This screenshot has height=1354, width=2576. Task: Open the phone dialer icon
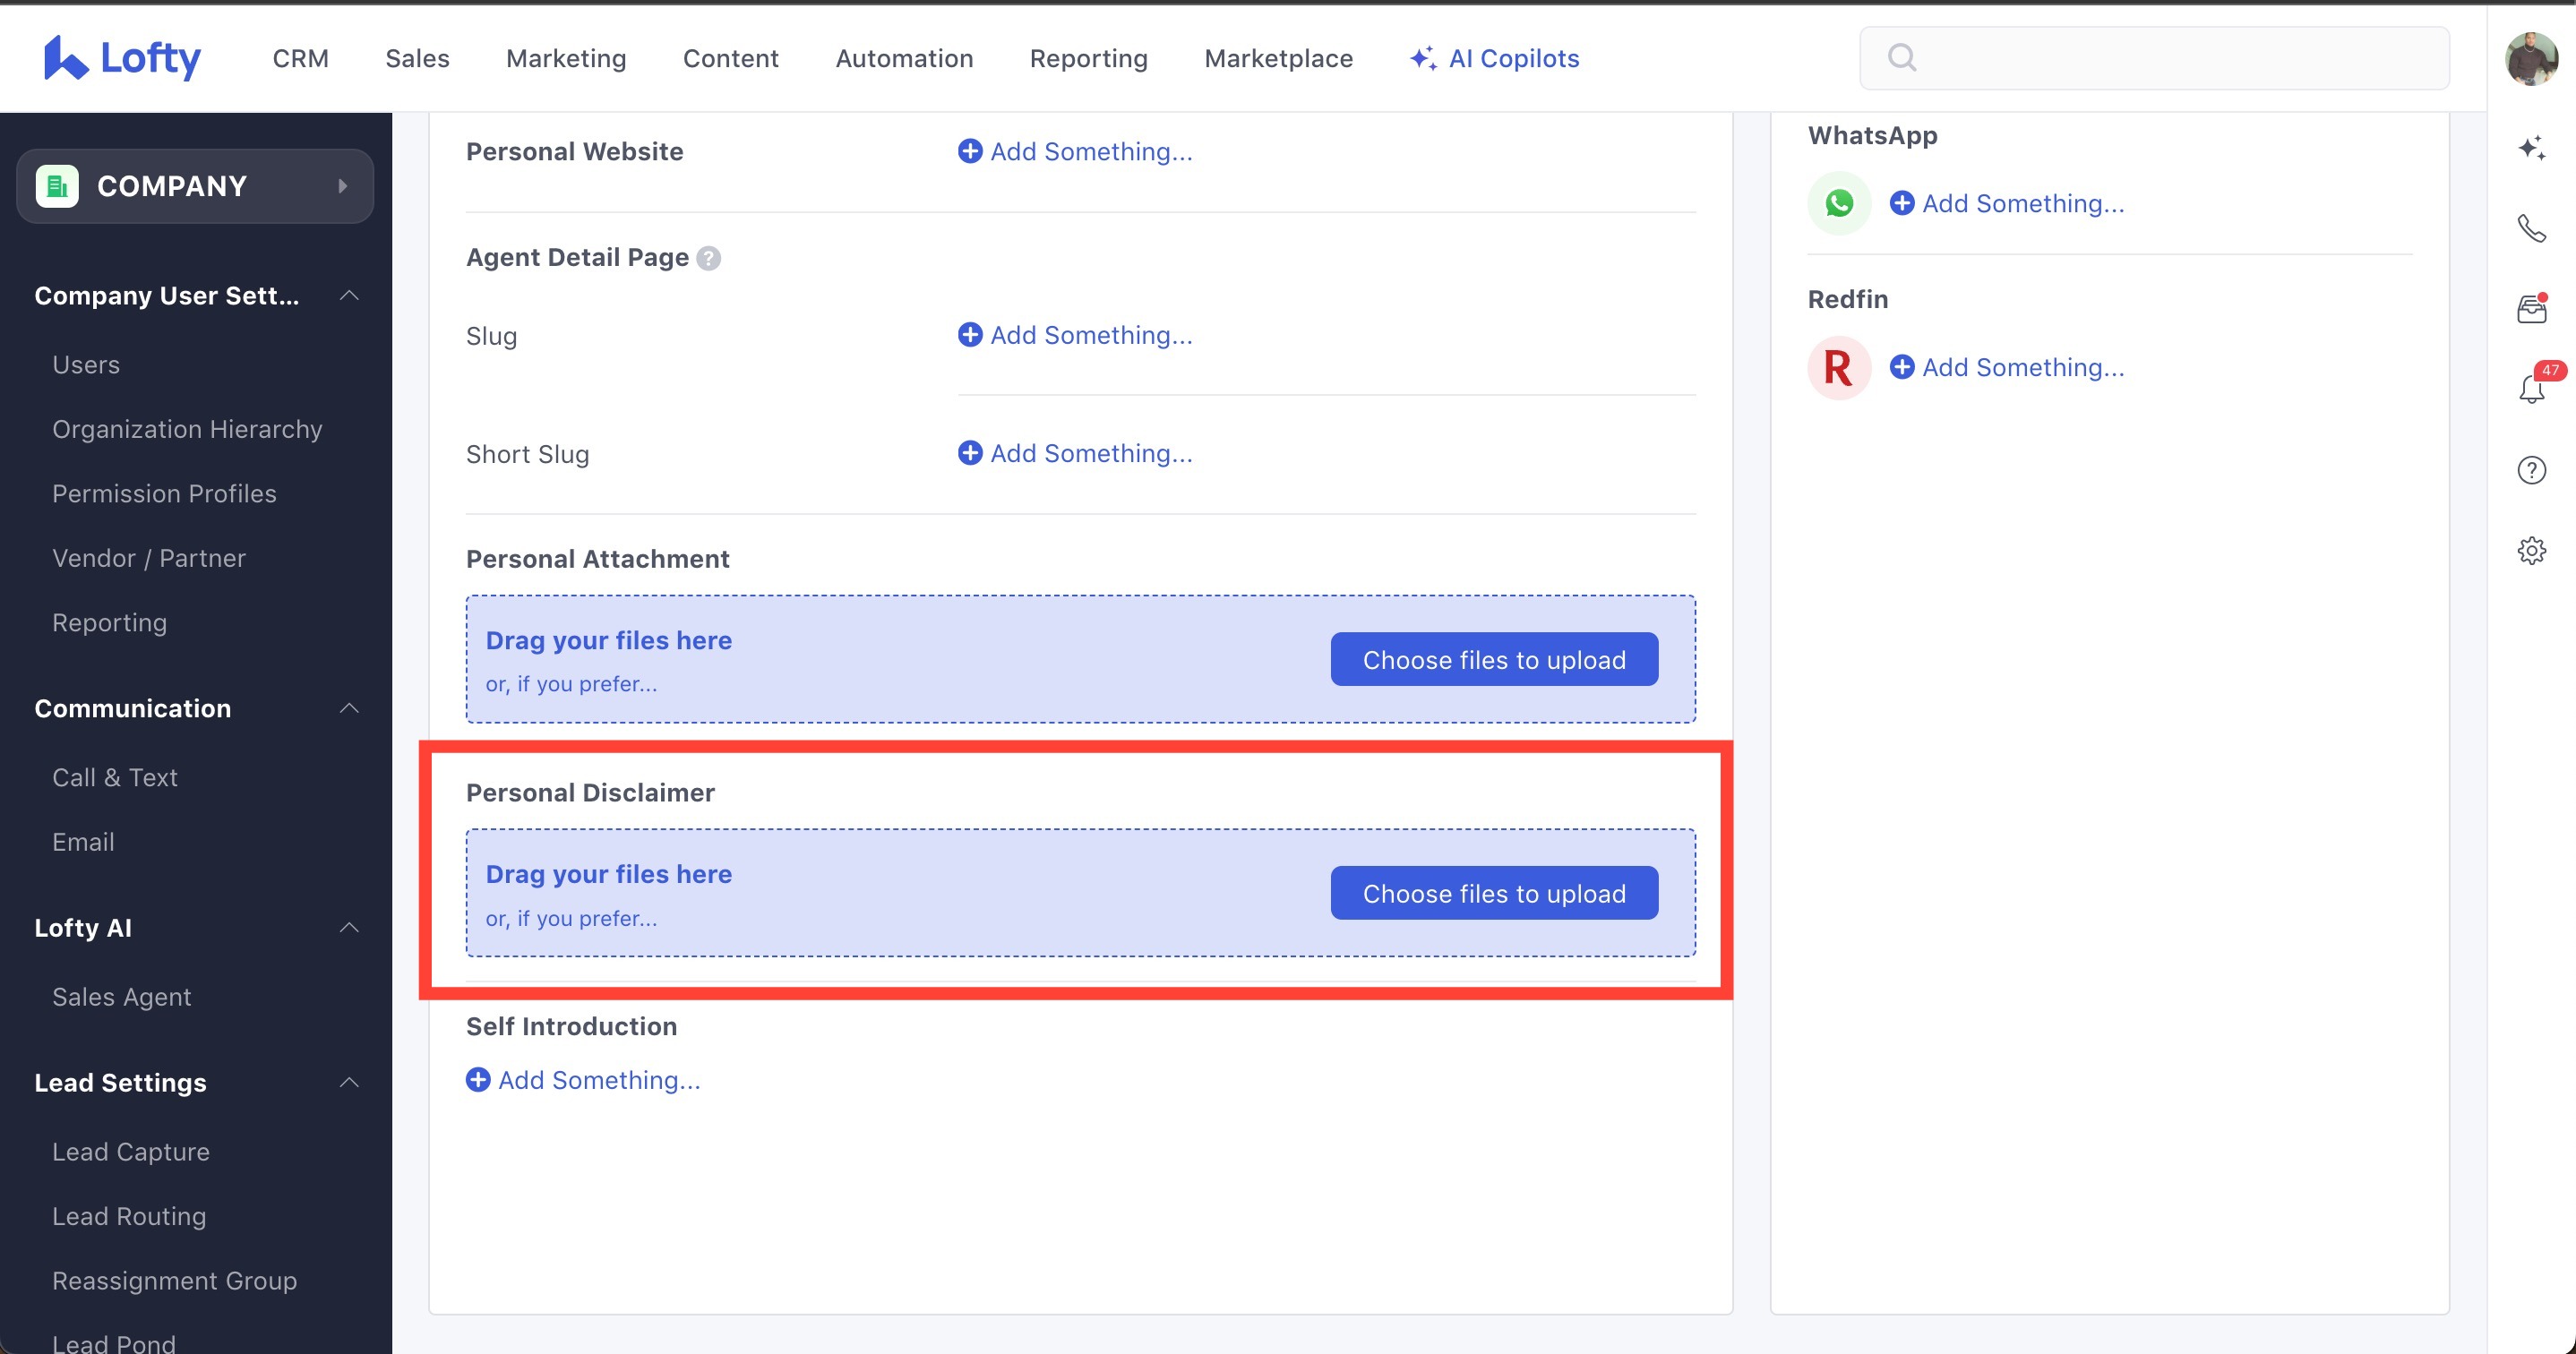[2532, 228]
